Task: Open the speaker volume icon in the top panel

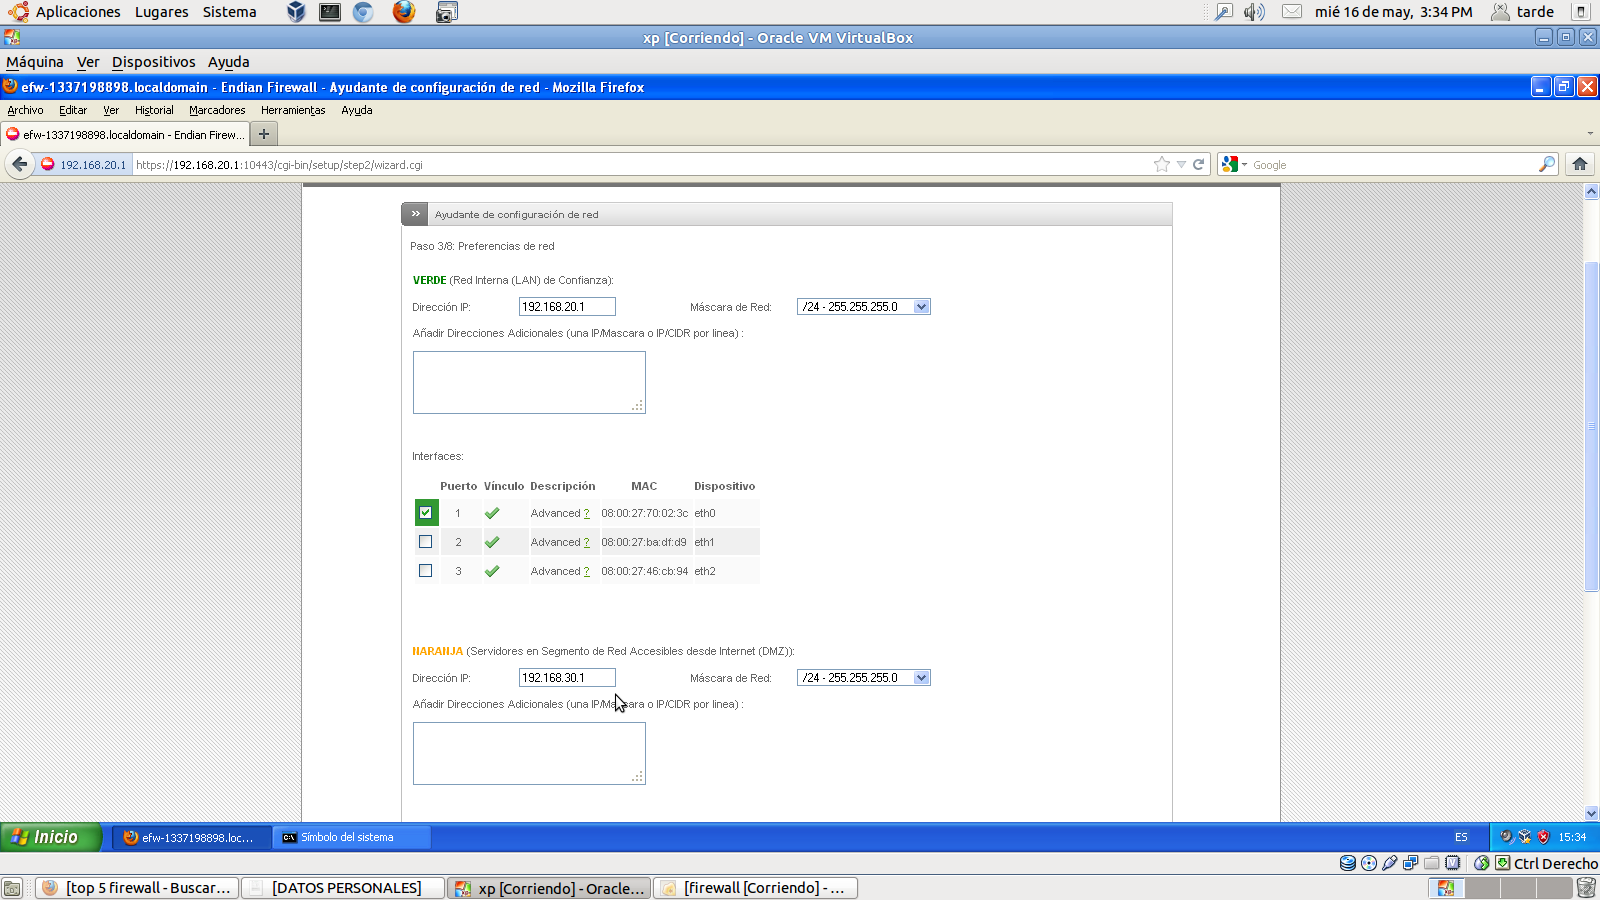Action: 1253,11
